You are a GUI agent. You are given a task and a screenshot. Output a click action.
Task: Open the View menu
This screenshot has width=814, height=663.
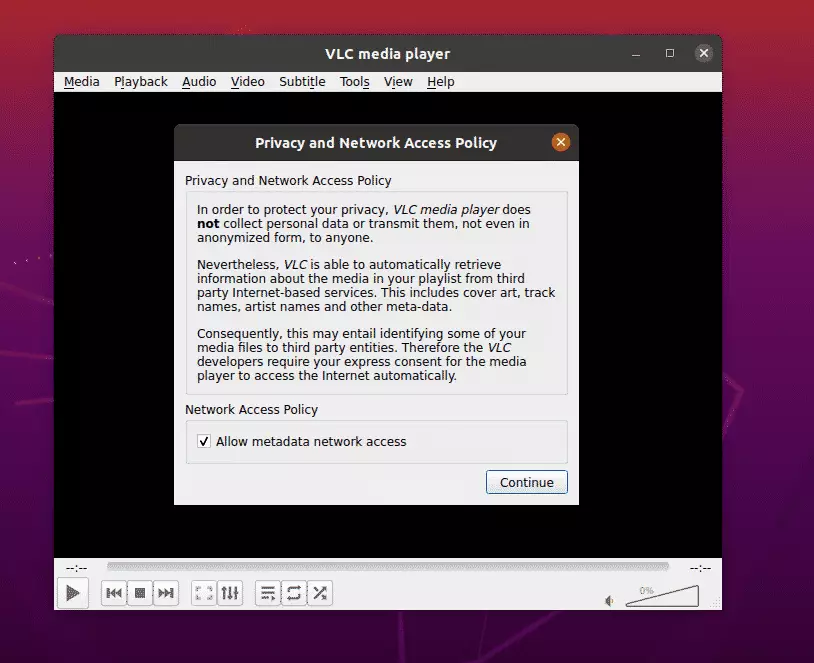point(398,82)
